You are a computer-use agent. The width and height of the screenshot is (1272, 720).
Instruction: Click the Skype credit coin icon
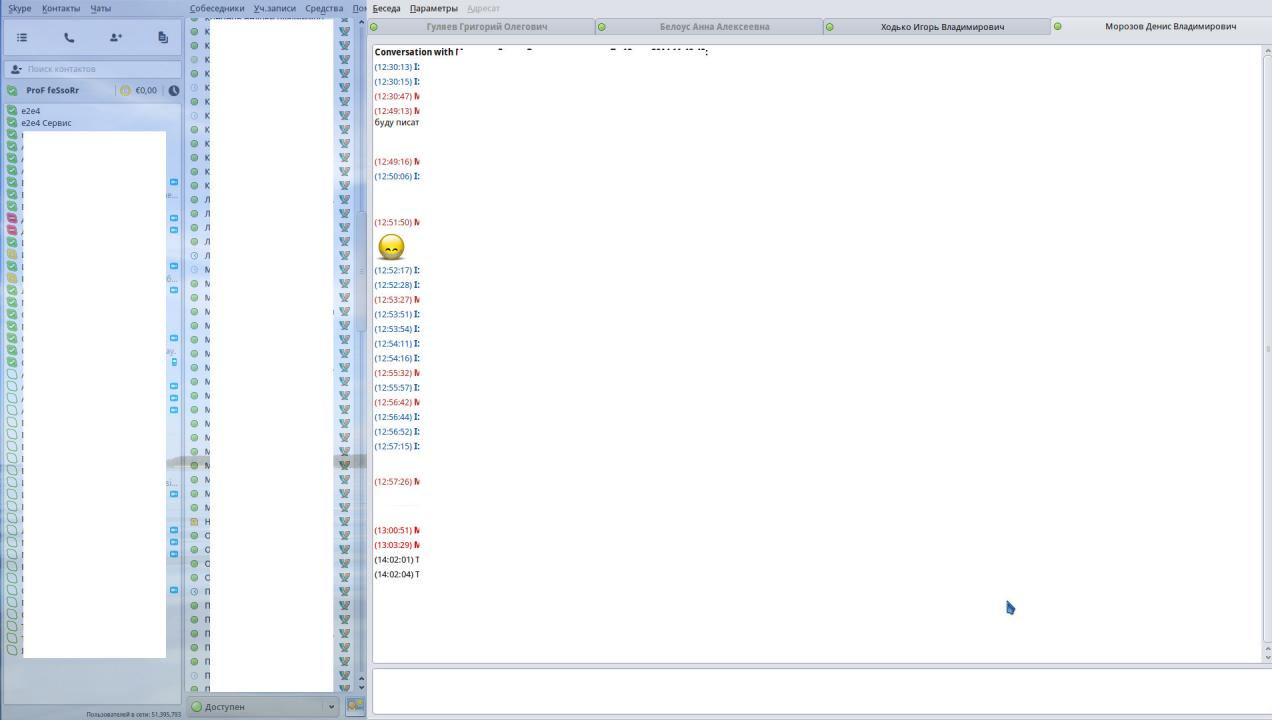126,90
